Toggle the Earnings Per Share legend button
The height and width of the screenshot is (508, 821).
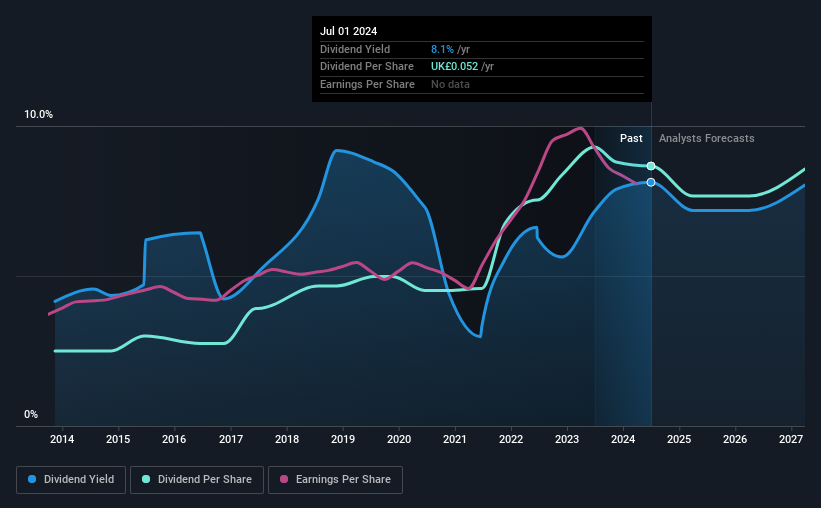[x=335, y=480]
